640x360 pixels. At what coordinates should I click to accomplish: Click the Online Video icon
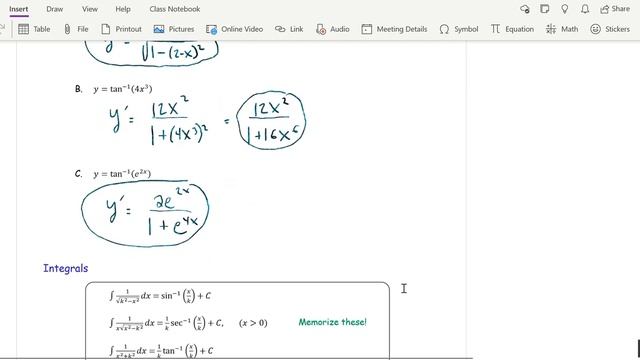pyautogui.click(x=211, y=29)
